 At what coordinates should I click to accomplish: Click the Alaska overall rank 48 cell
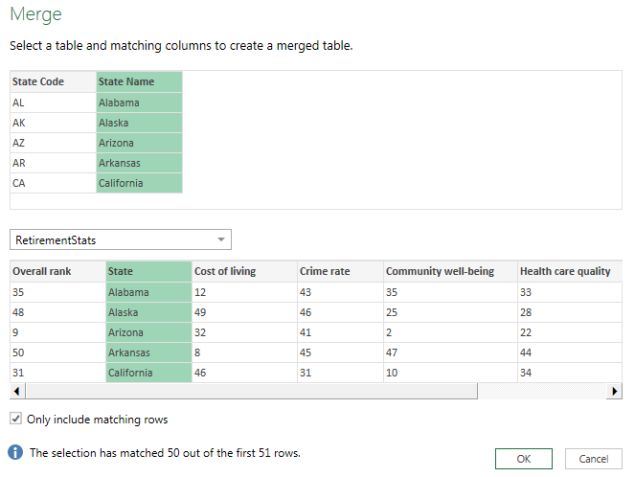click(x=56, y=312)
